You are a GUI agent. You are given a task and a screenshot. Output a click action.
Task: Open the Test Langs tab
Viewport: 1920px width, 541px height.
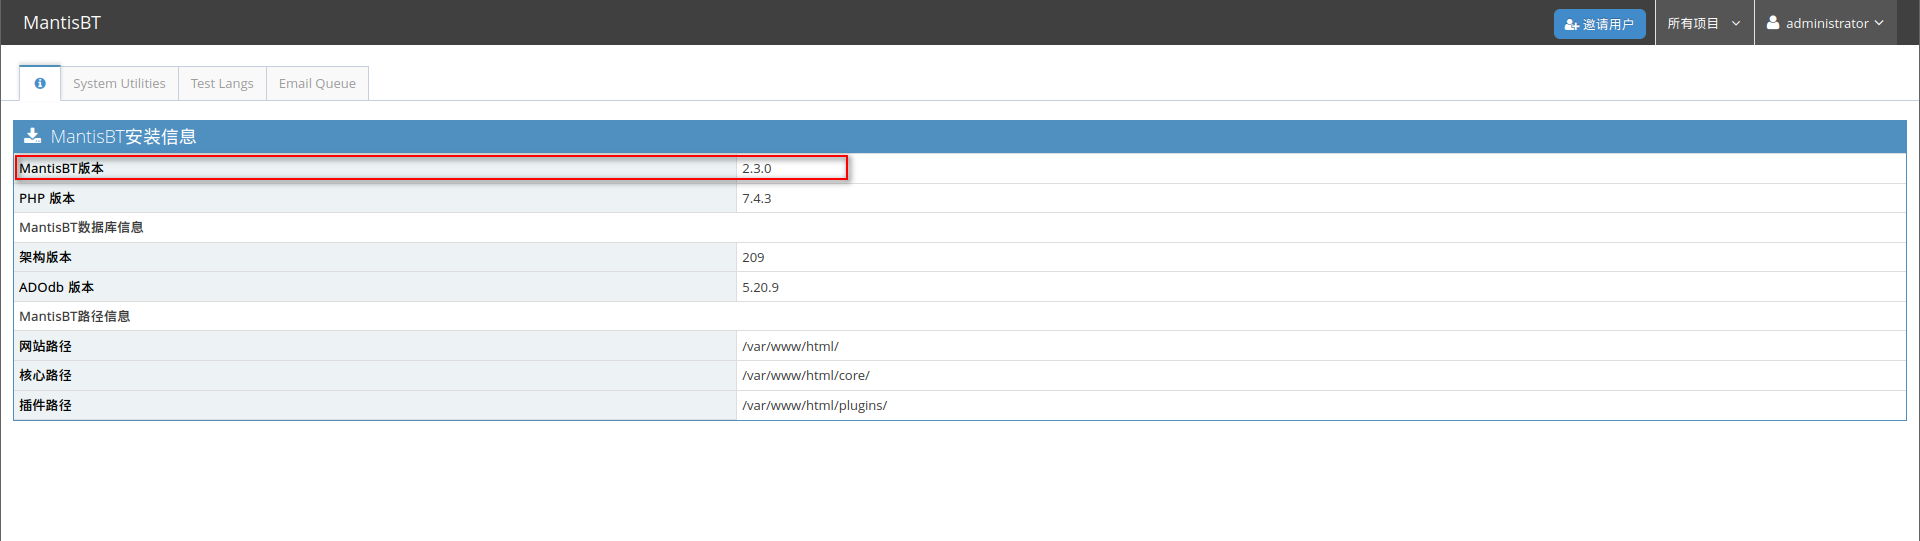[x=222, y=83]
